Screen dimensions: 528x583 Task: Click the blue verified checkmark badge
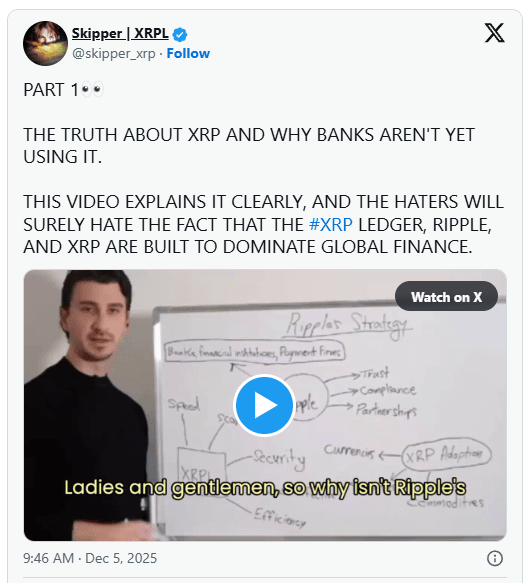pyautogui.click(x=180, y=35)
